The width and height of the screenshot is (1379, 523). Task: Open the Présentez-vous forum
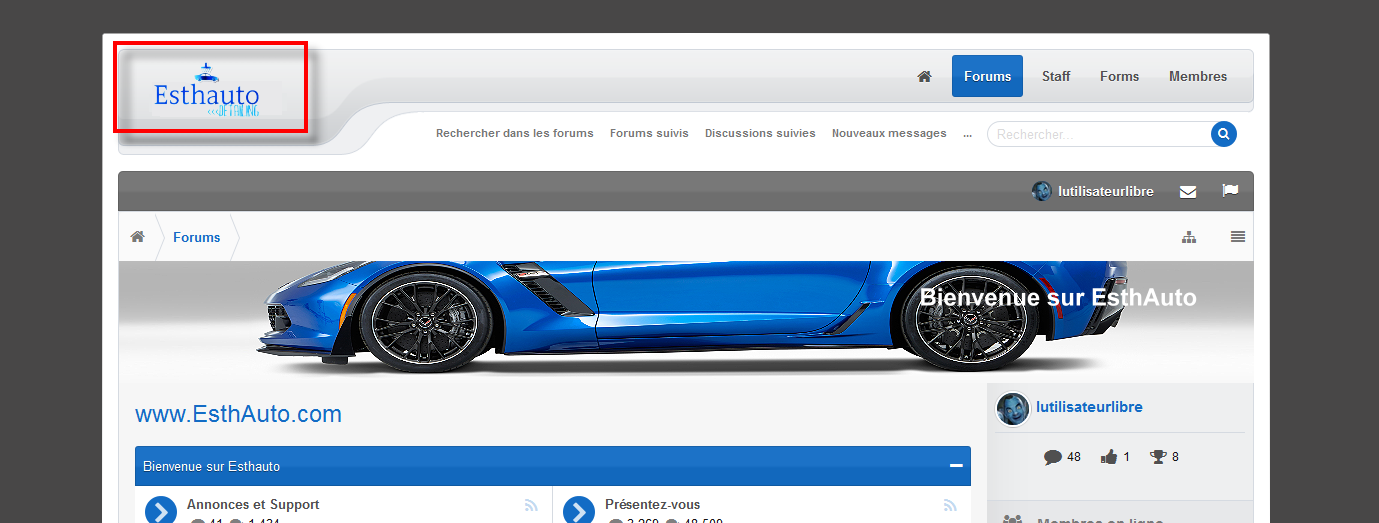[x=652, y=505]
